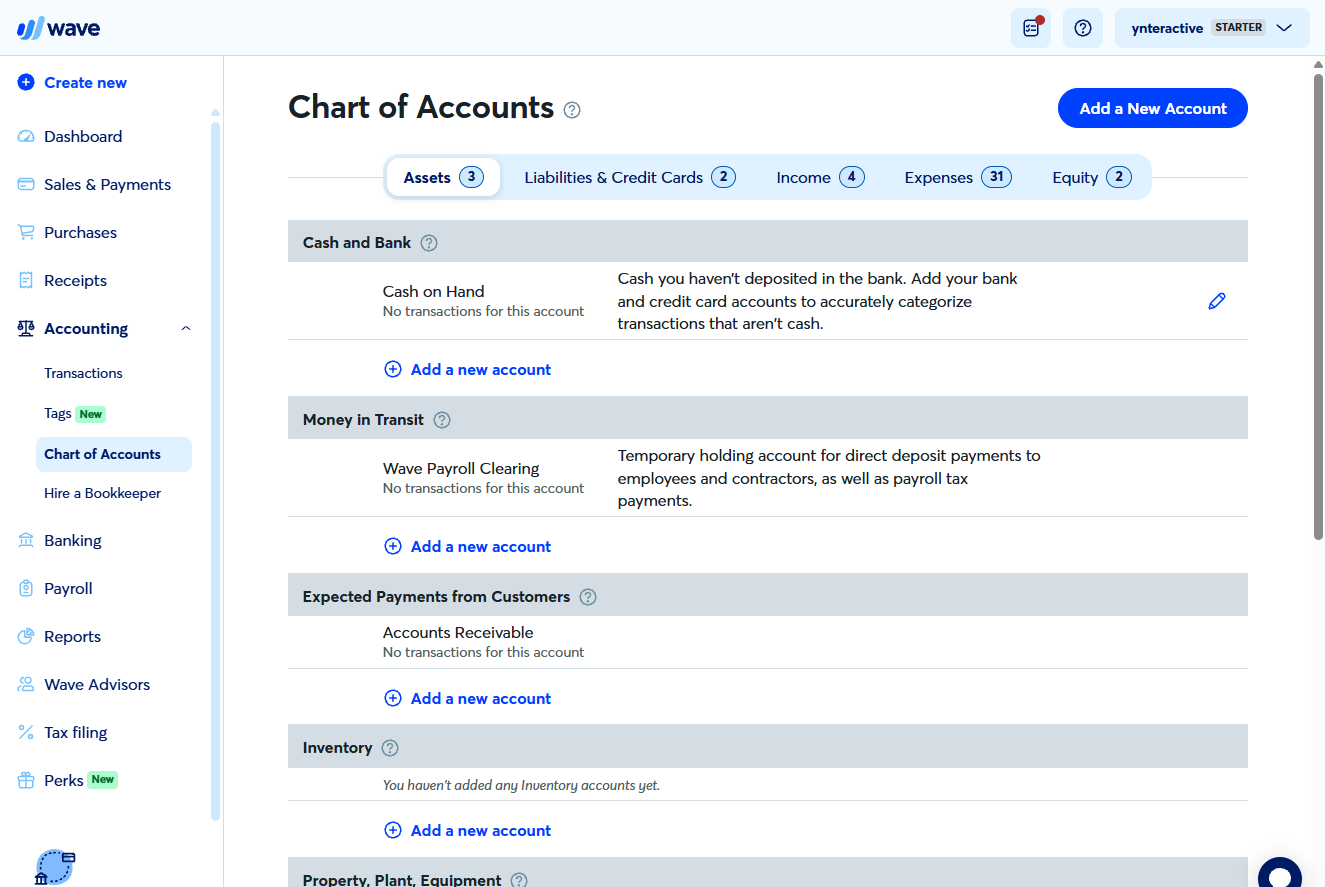Click the Wave Advisors people icon
Screen dimensions: 1325x887
point(26,685)
